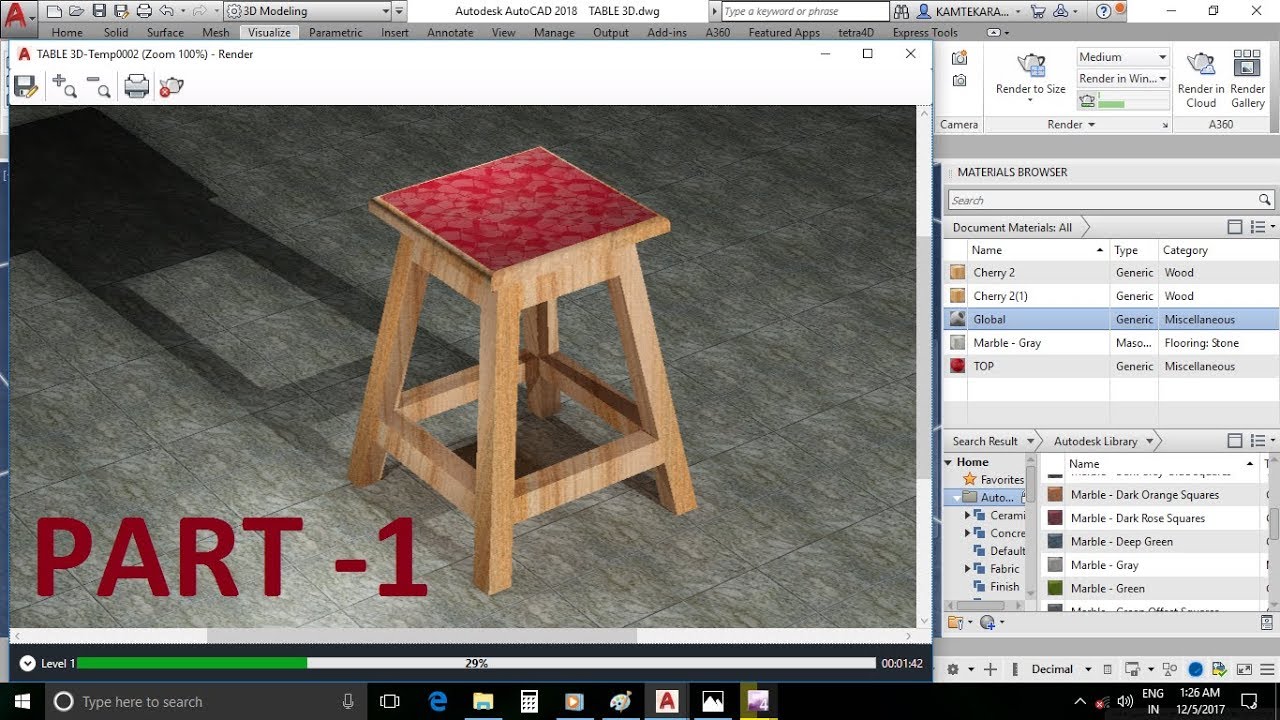Click the New file icon
The height and width of the screenshot is (720, 1280).
click(54, 11)
